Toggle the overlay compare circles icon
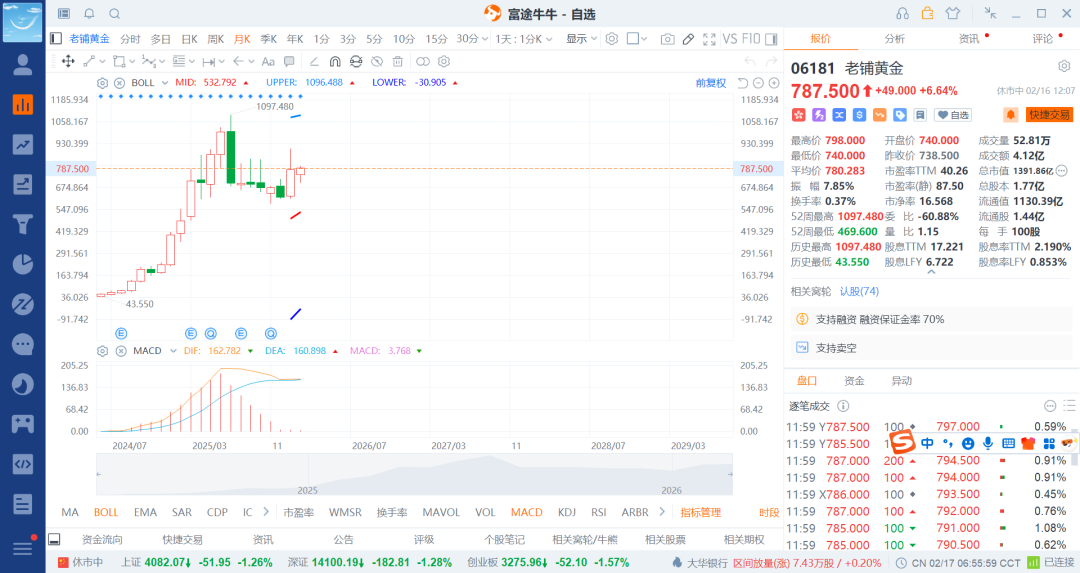 423,61
